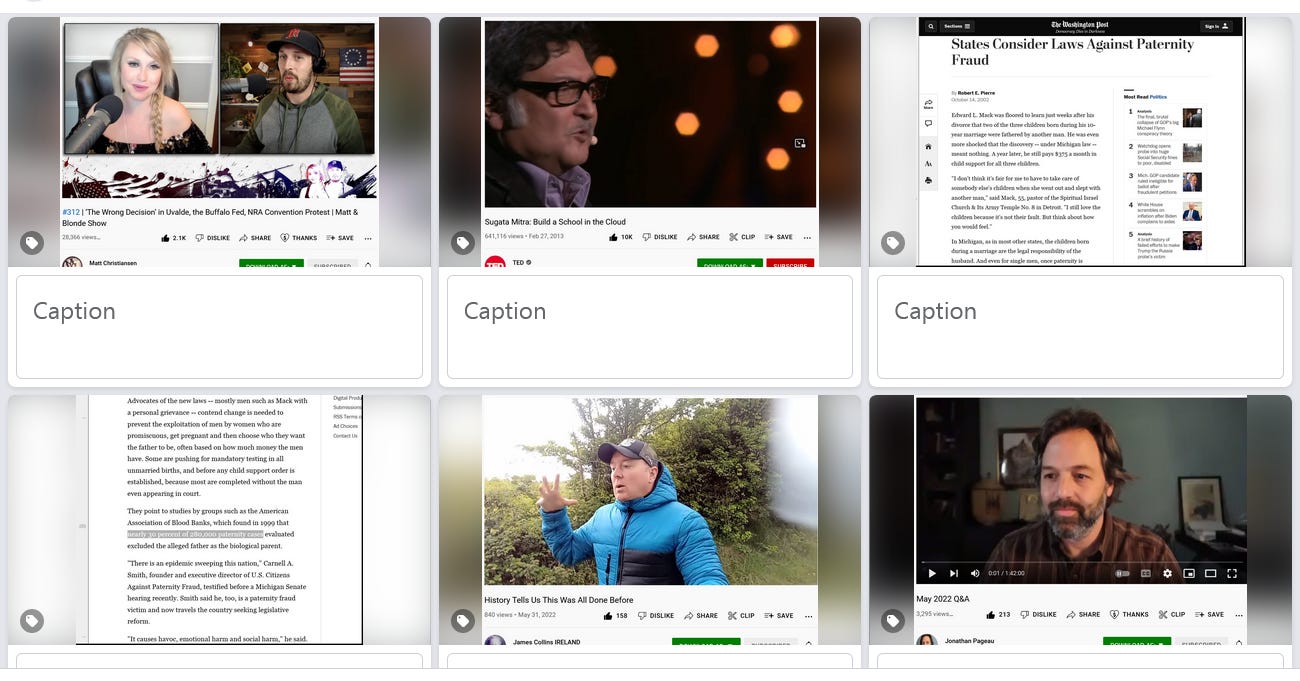Image resolution: width=1300 pixels, height=681 pixels.
Task: Click the James Collins IRELAND channel name
Action: point(546,642)
